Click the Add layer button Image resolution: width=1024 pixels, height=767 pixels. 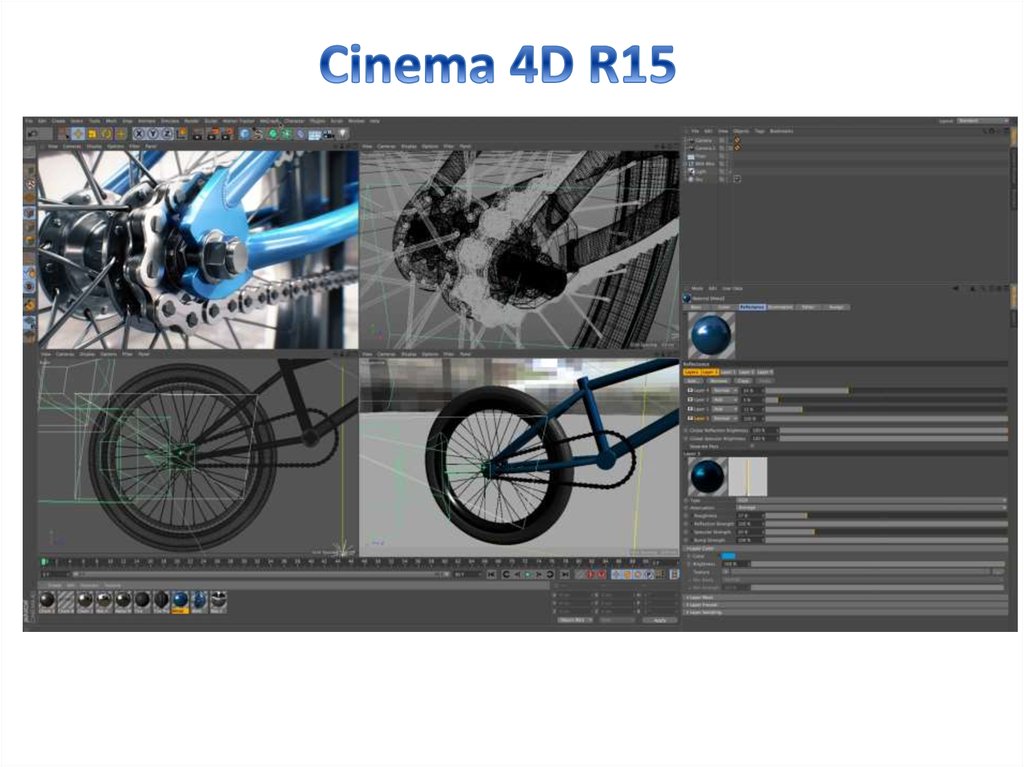coord(692,381)
